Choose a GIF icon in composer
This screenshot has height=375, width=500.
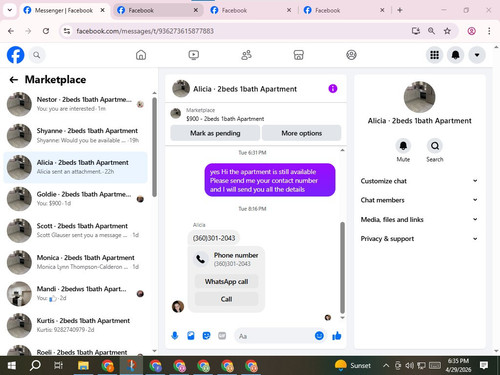[x=222, y=336]
